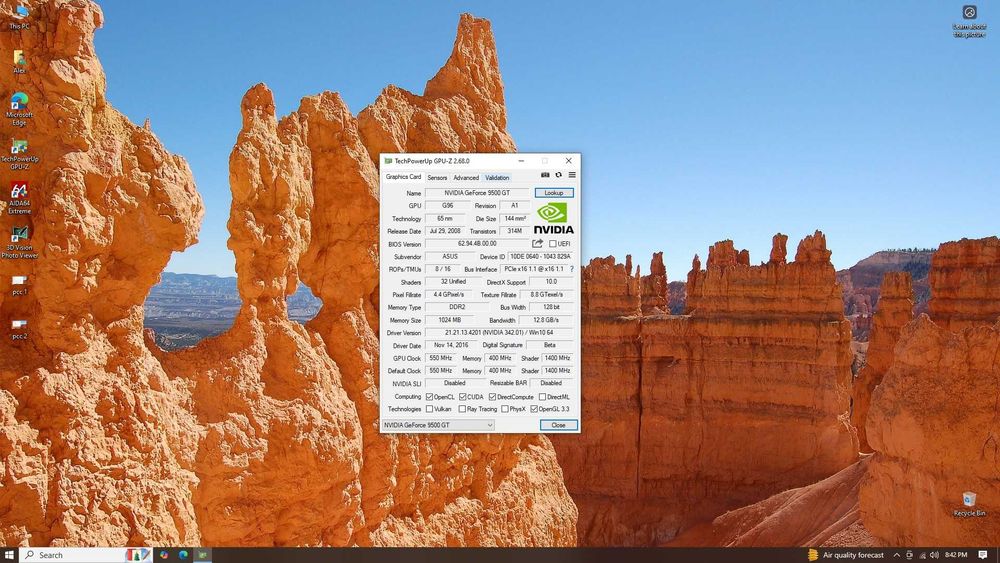The height and width of the screenshot is (563, 1000).
Task: Select the 3D Vision Photo Viewer icon
Action: (x=19, y=242)
